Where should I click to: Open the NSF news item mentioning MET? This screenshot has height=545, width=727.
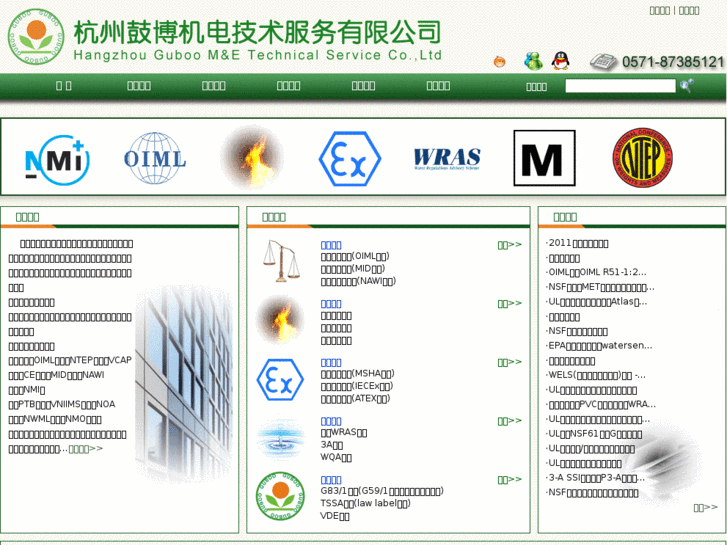click(x=601, y=287)
